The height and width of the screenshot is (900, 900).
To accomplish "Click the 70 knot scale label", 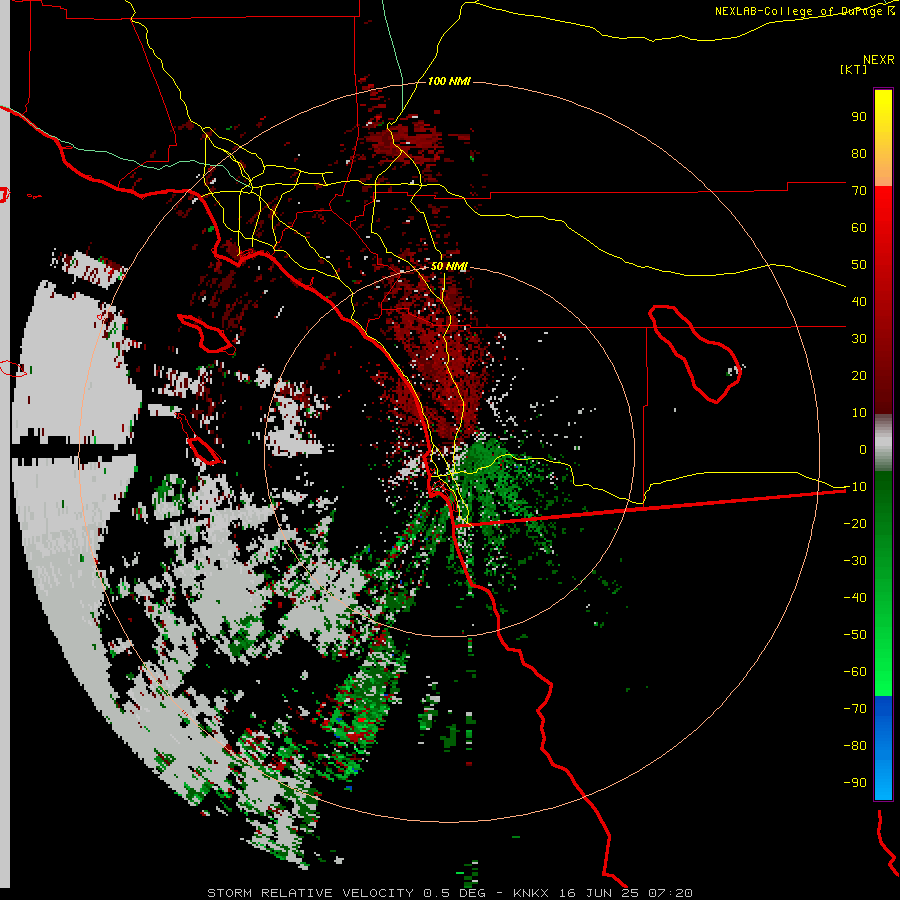I will pos(859,191).
